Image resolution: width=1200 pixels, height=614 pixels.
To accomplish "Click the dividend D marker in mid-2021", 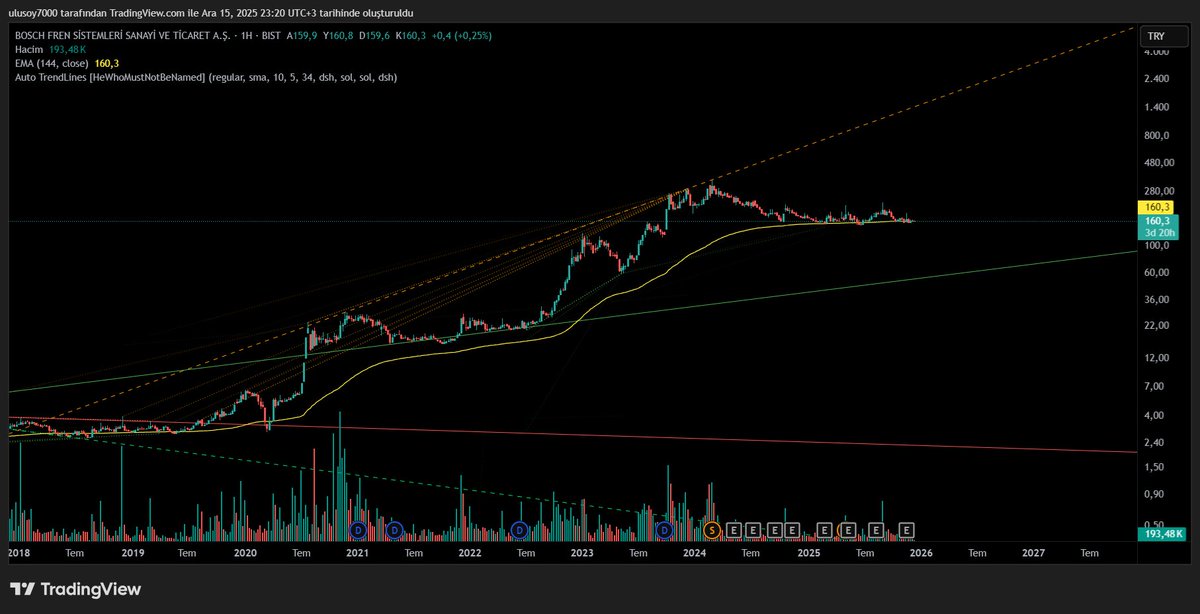I will (395, 529).
